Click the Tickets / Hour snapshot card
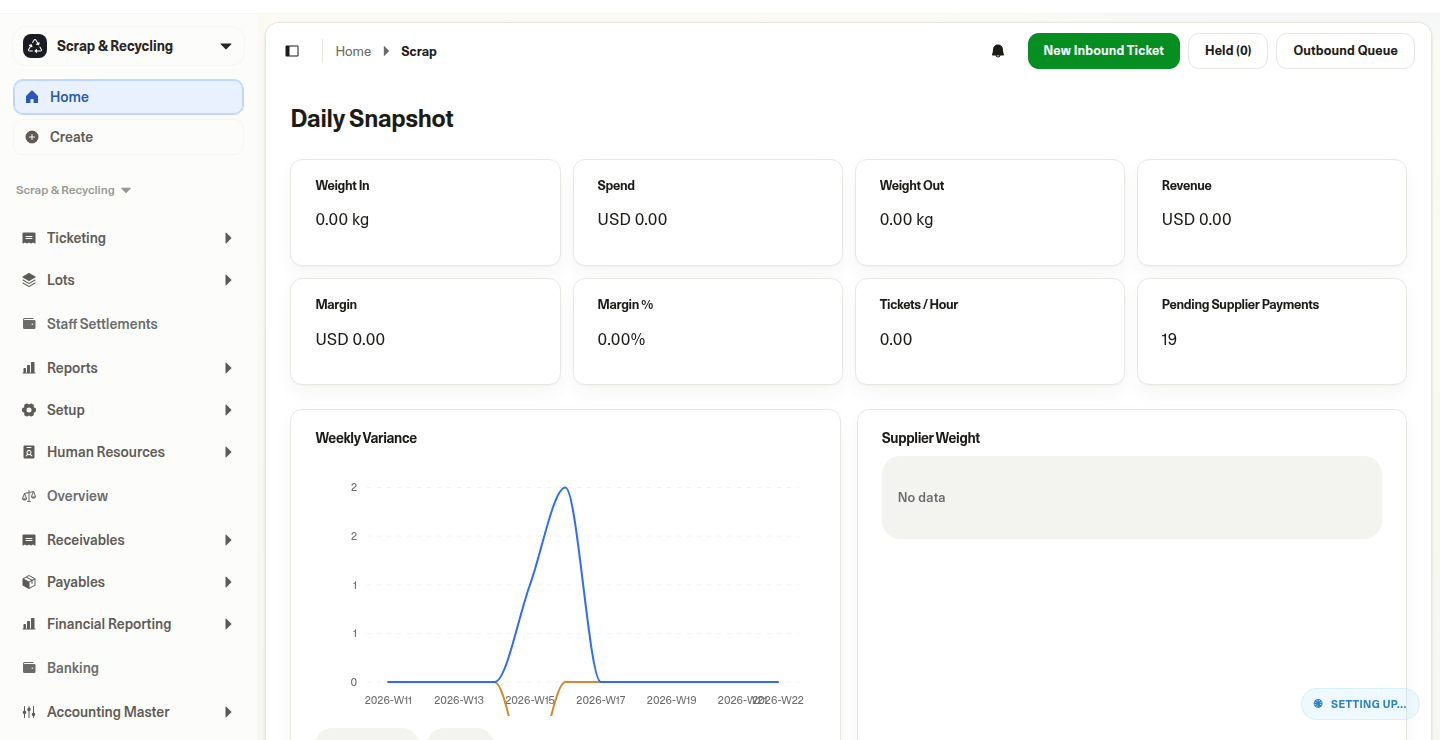 (990, 331)
